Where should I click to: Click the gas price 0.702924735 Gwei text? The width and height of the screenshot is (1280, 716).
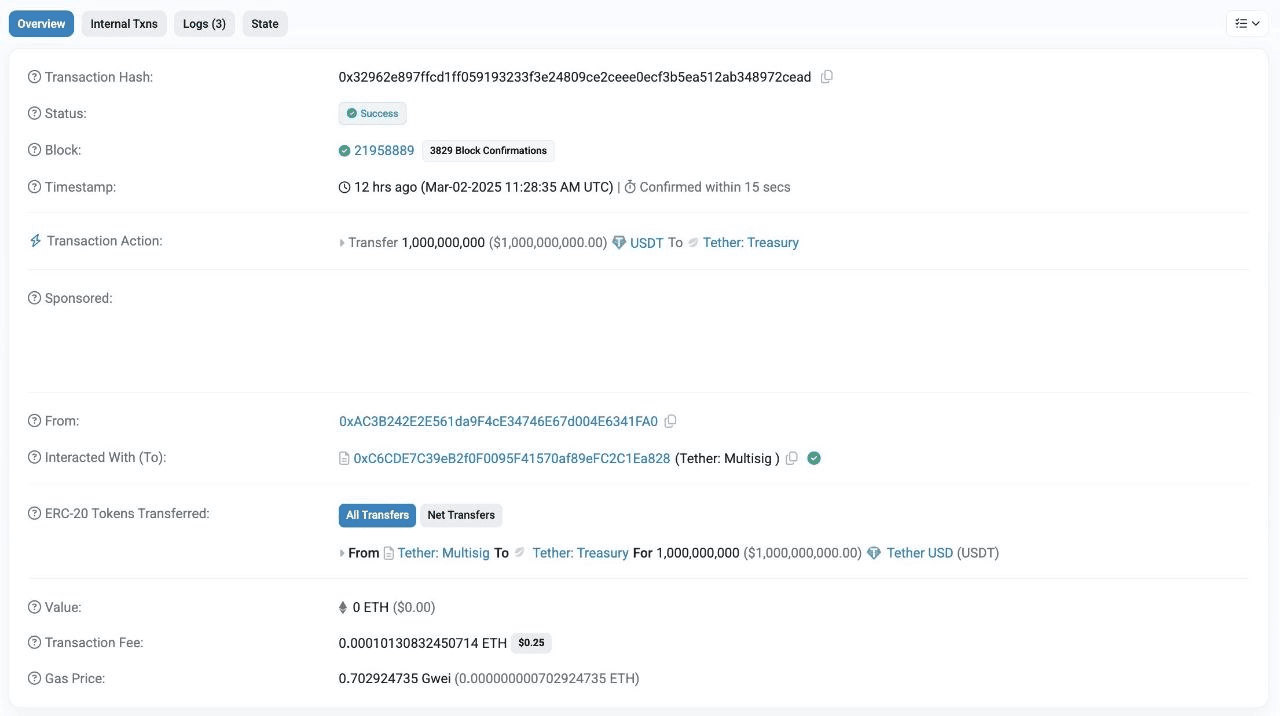pos(395,678)
